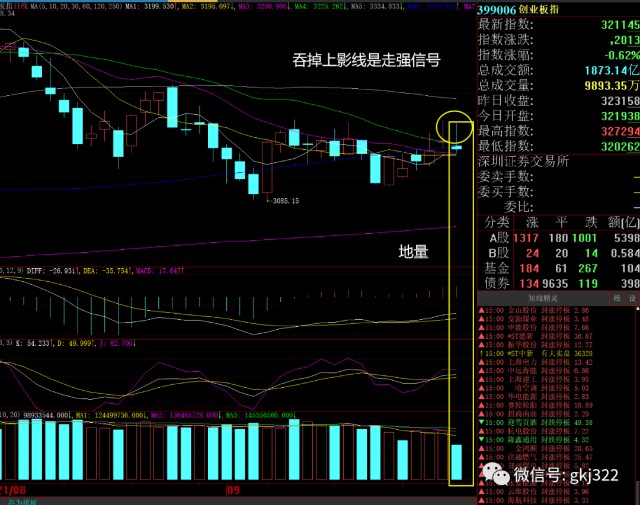
Task: Click the 统 button in the 短线精灵 header
Action: pos(616,298)
